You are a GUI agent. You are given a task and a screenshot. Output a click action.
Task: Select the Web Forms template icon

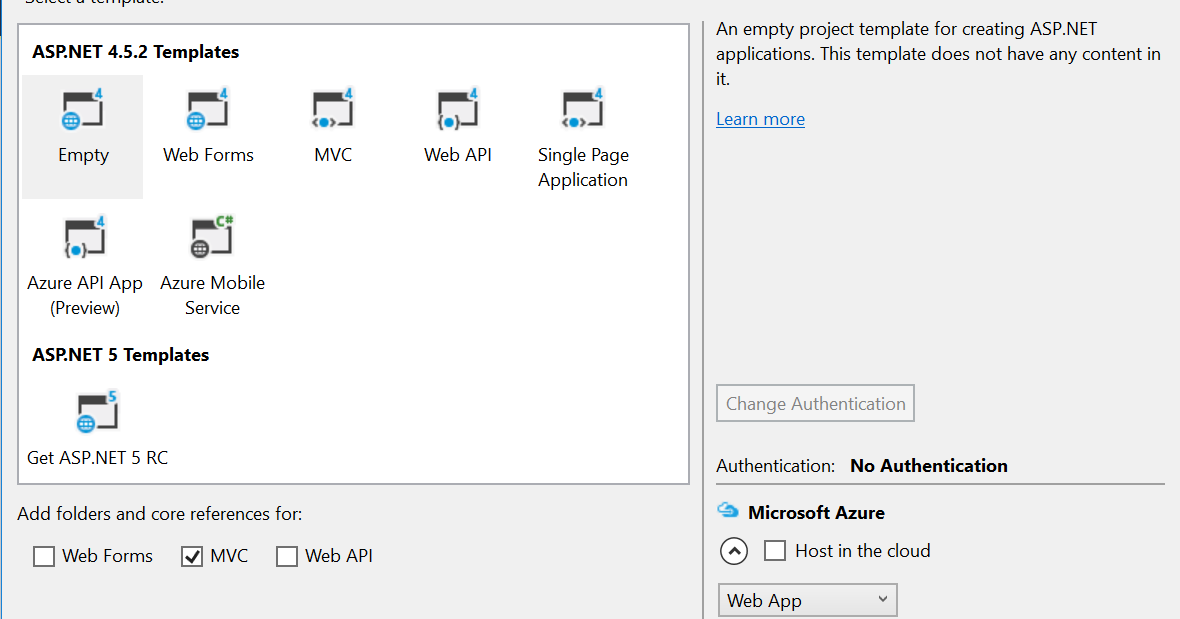tap(208, 126)
